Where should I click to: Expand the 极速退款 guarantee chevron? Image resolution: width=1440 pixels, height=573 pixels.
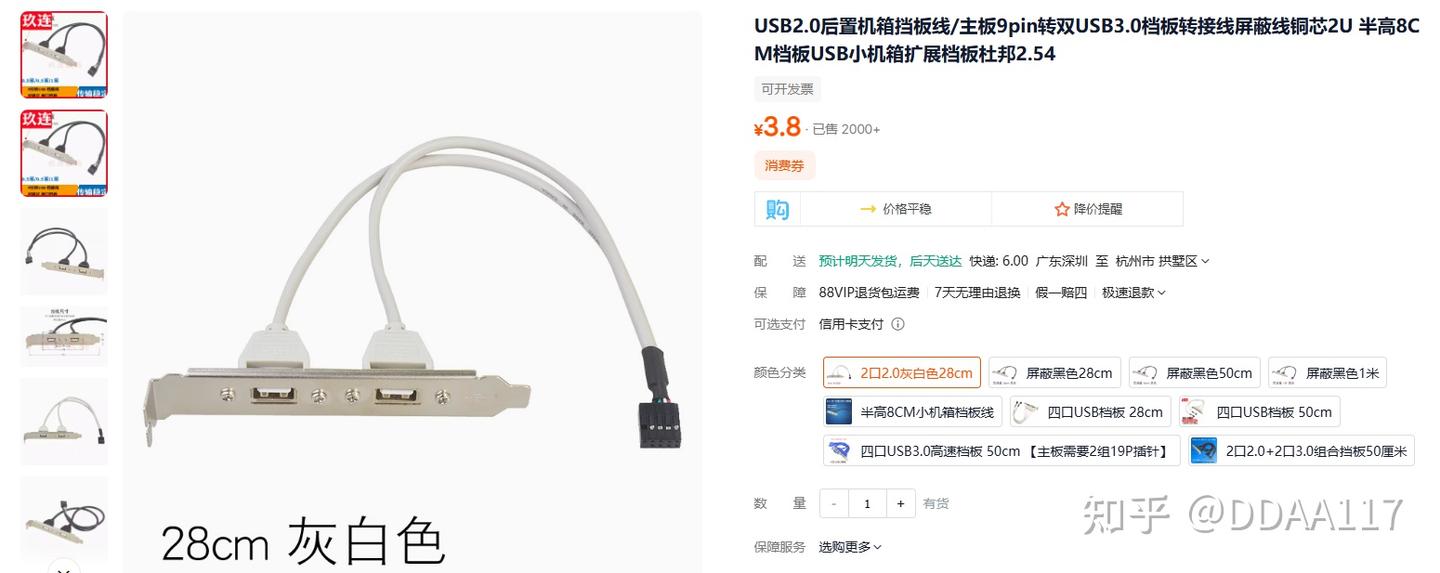1161,293
